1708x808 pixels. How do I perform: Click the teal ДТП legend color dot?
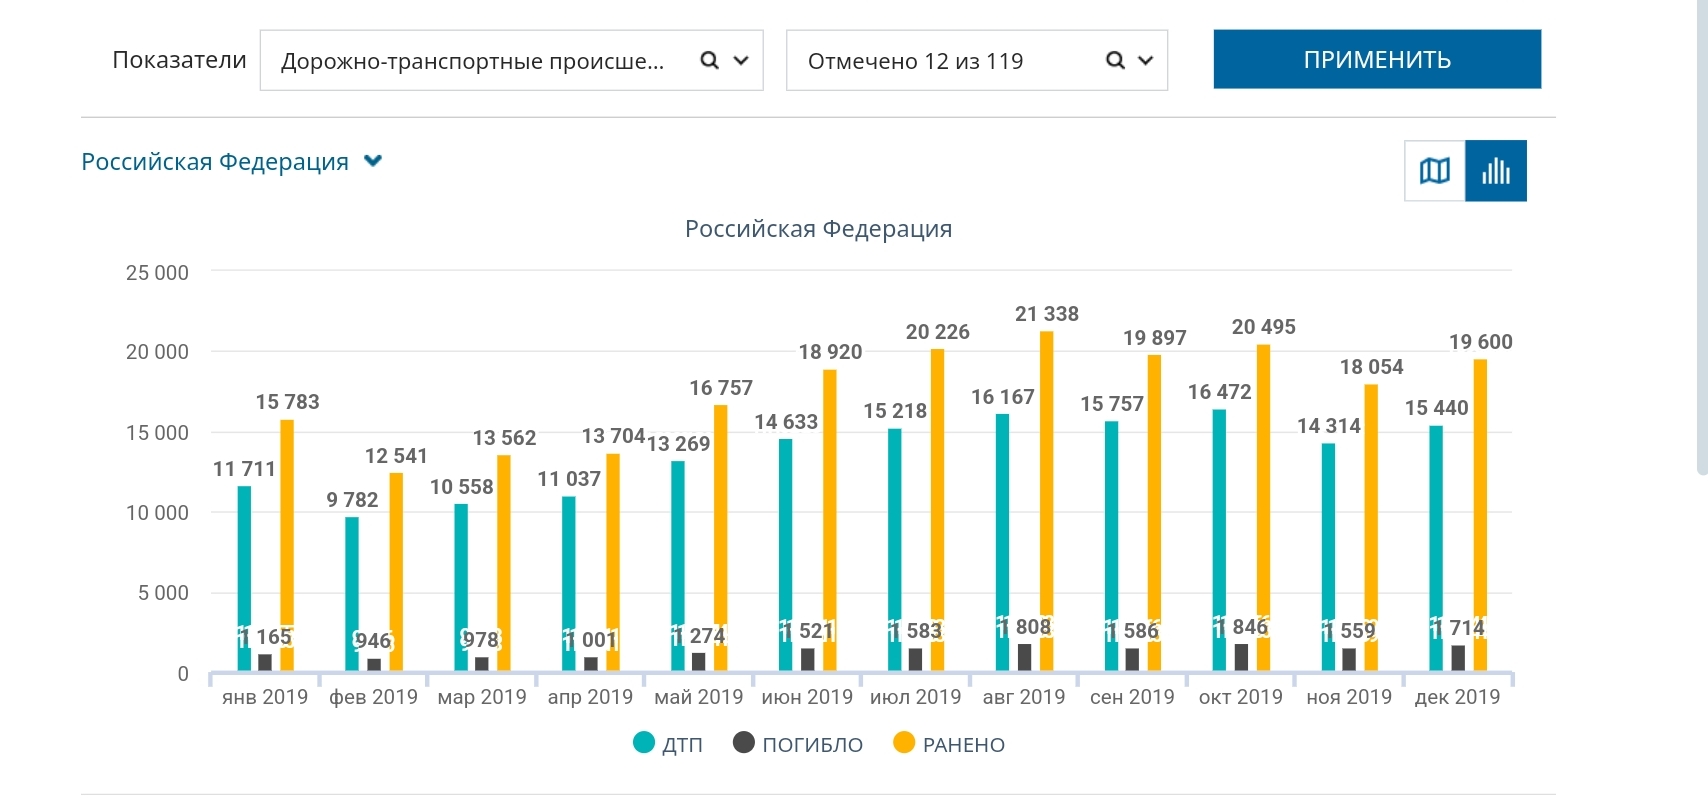(x=644, y=743)
